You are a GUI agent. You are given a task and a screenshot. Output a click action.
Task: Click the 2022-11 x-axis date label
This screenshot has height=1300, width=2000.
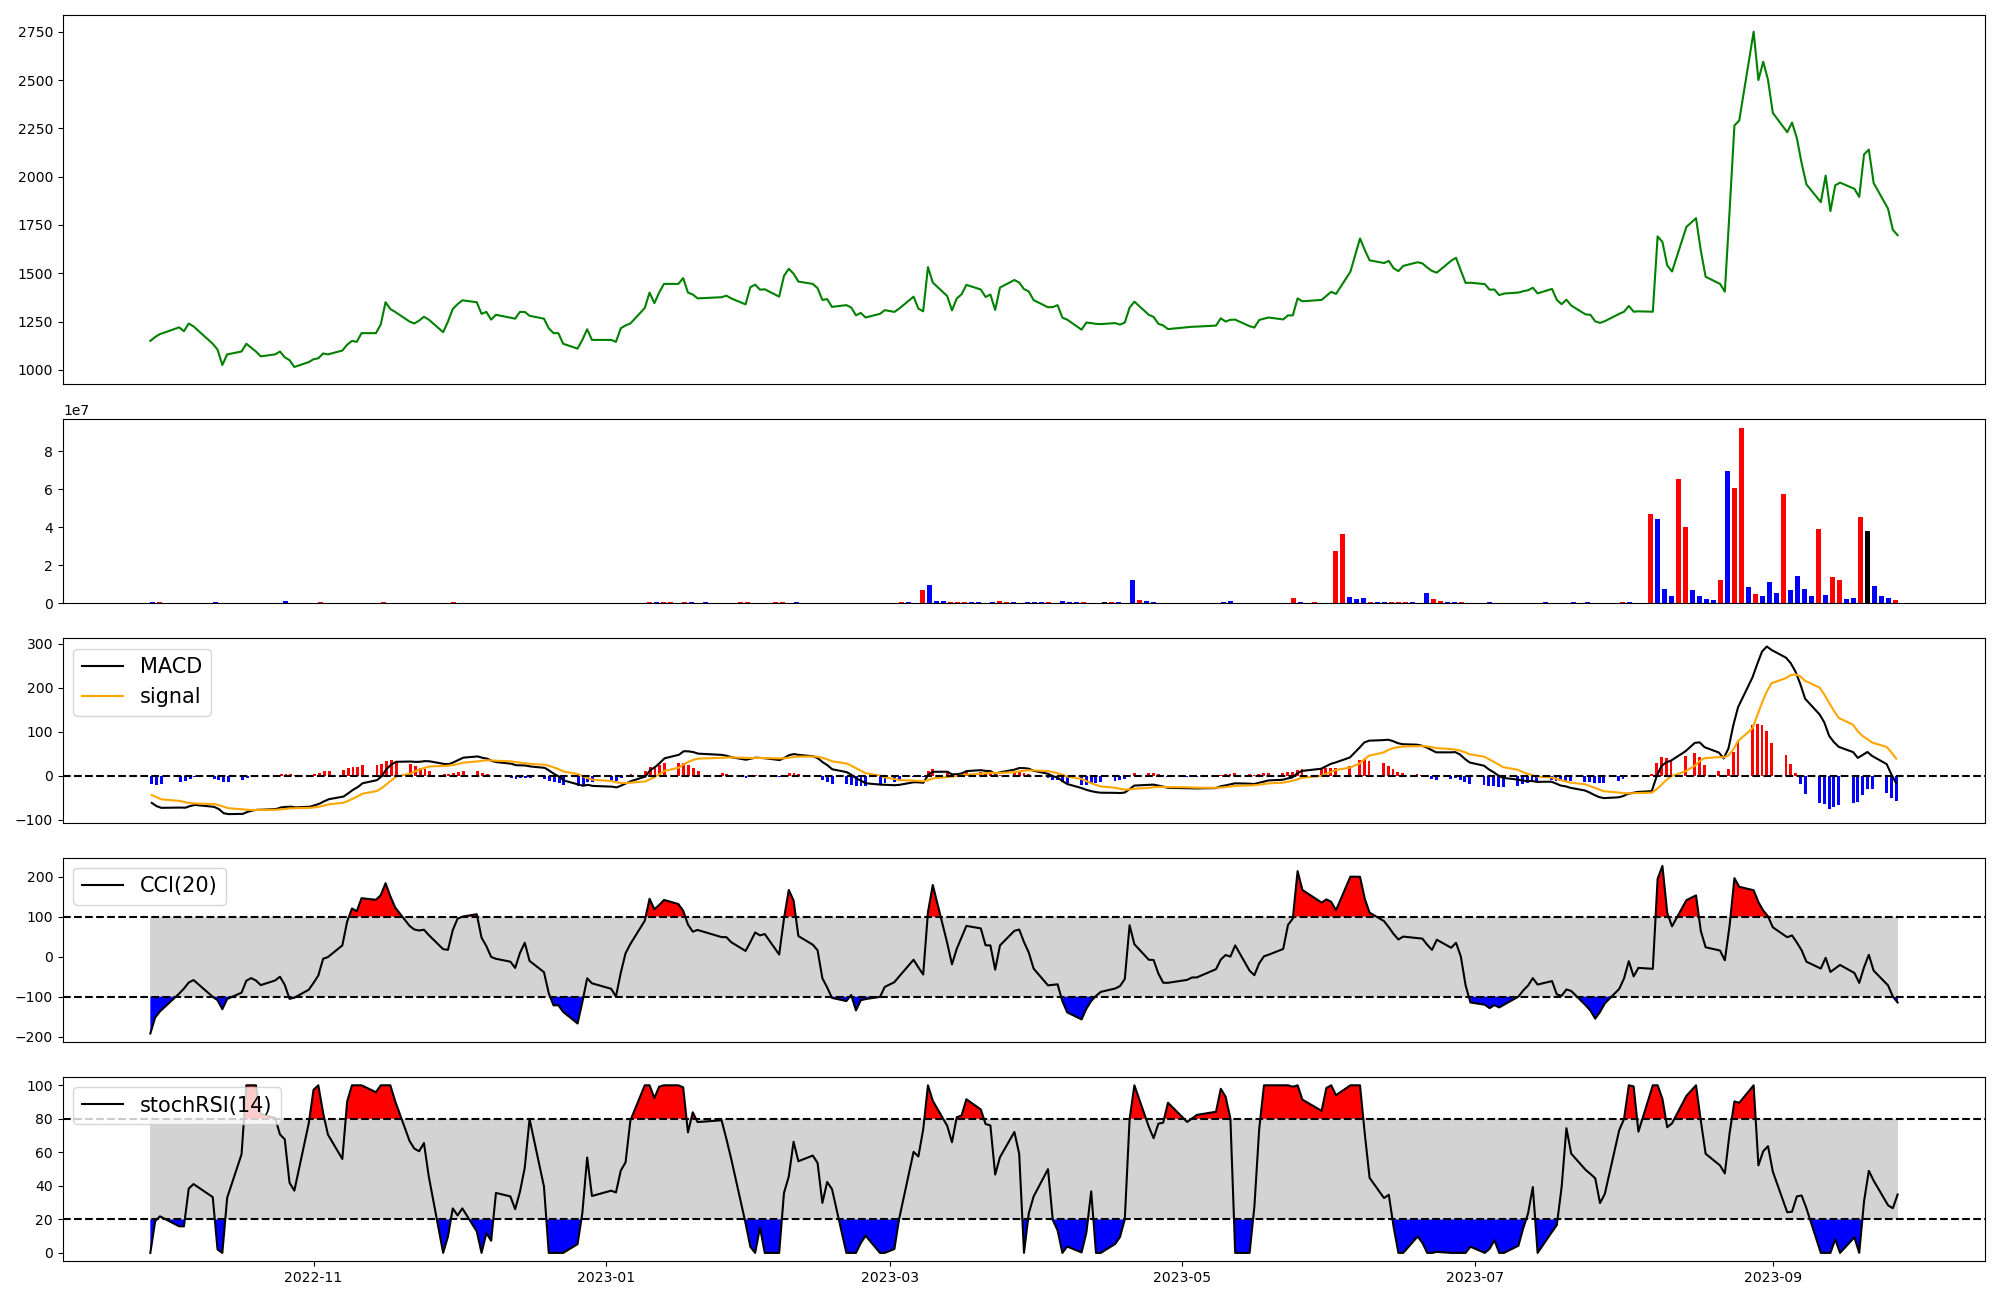(x=313, y=1277)
